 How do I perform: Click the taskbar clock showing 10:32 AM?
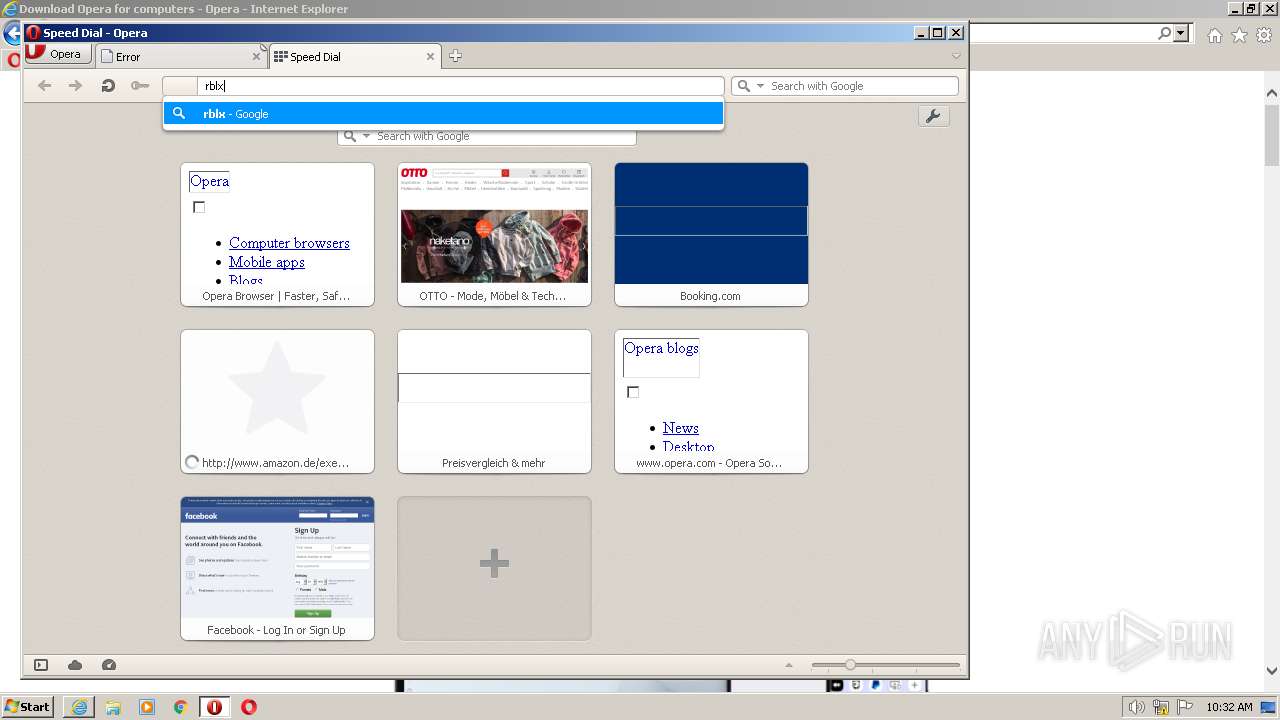point(1229,707)
